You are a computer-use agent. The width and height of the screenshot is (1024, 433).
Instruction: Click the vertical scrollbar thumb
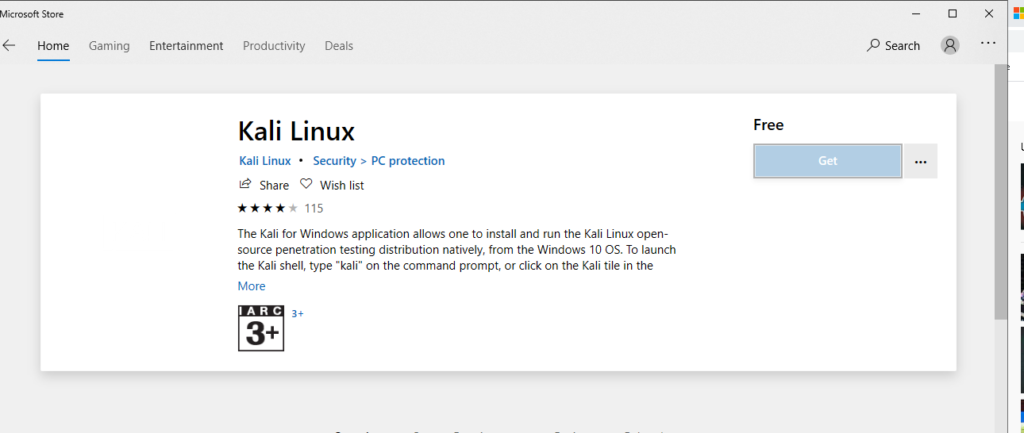[x=1000, y=191]
